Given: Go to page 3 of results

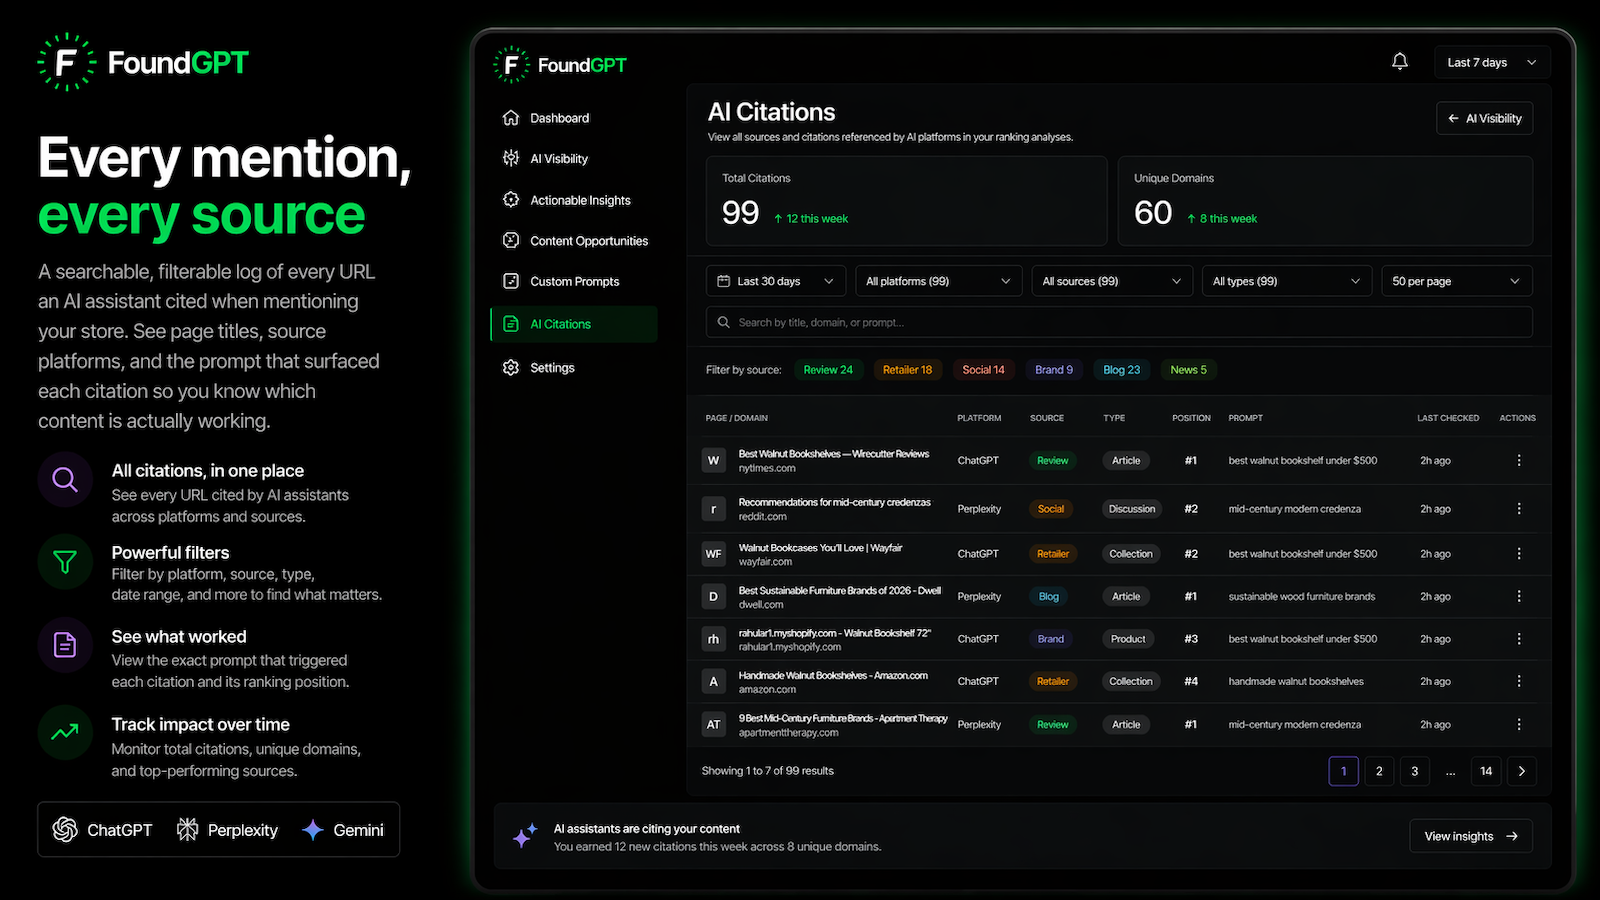Looking at the screenshot, I should (1414, 771).
